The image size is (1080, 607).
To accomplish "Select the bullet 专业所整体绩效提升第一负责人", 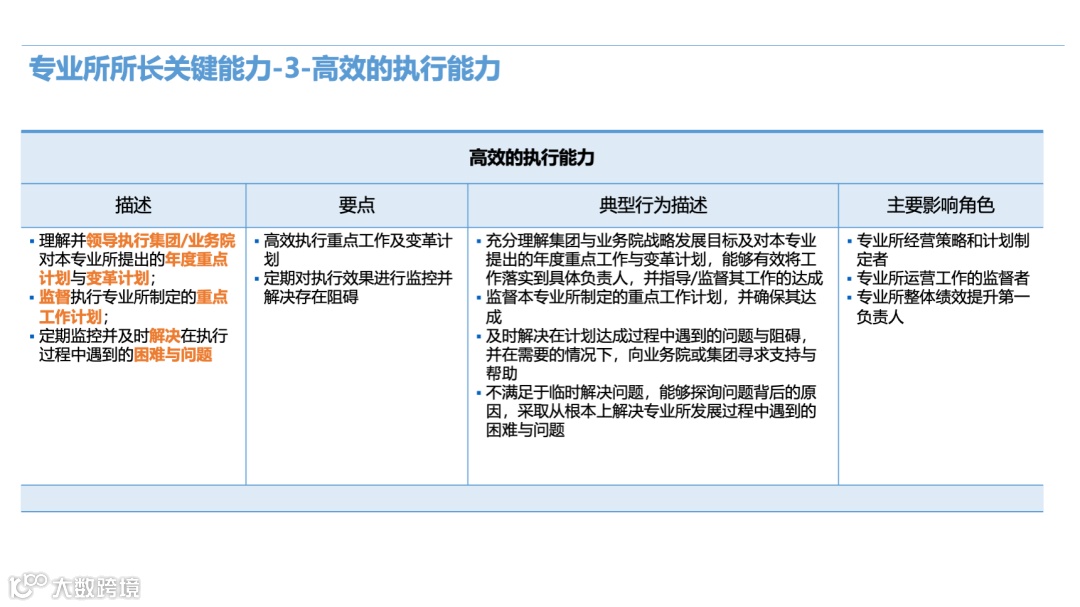I will pyautogui.click(x=939, y=307).
